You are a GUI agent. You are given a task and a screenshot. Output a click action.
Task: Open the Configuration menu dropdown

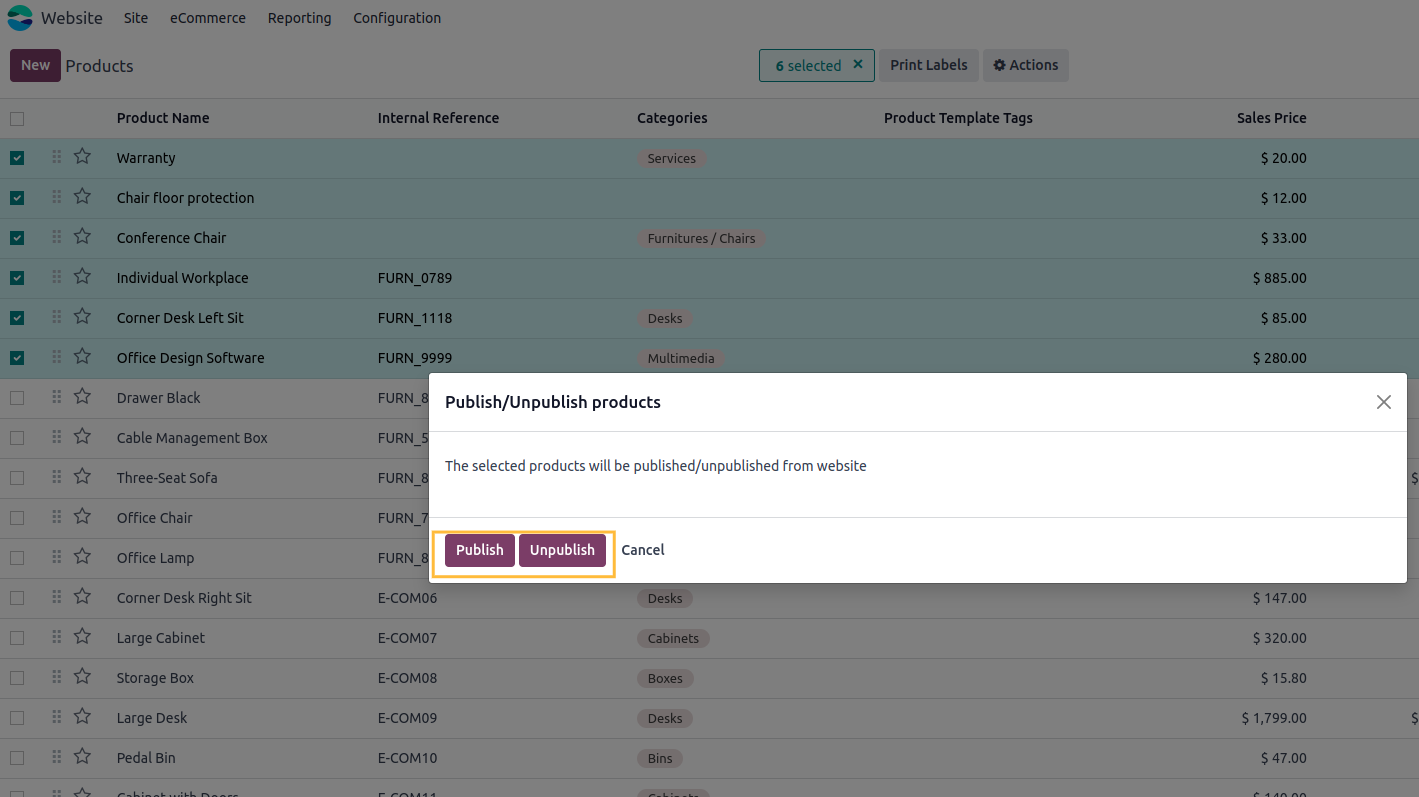click(x=396, y=18)
